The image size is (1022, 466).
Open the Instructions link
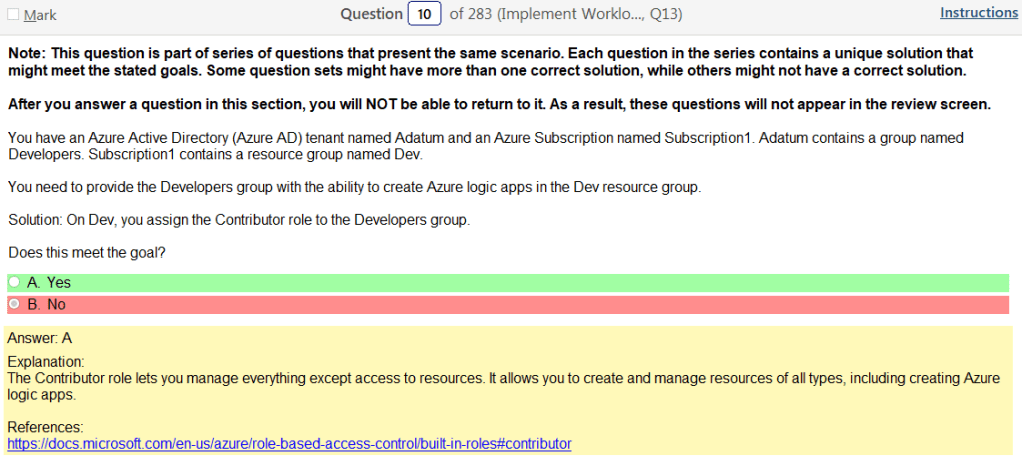[x=978, y=13]
